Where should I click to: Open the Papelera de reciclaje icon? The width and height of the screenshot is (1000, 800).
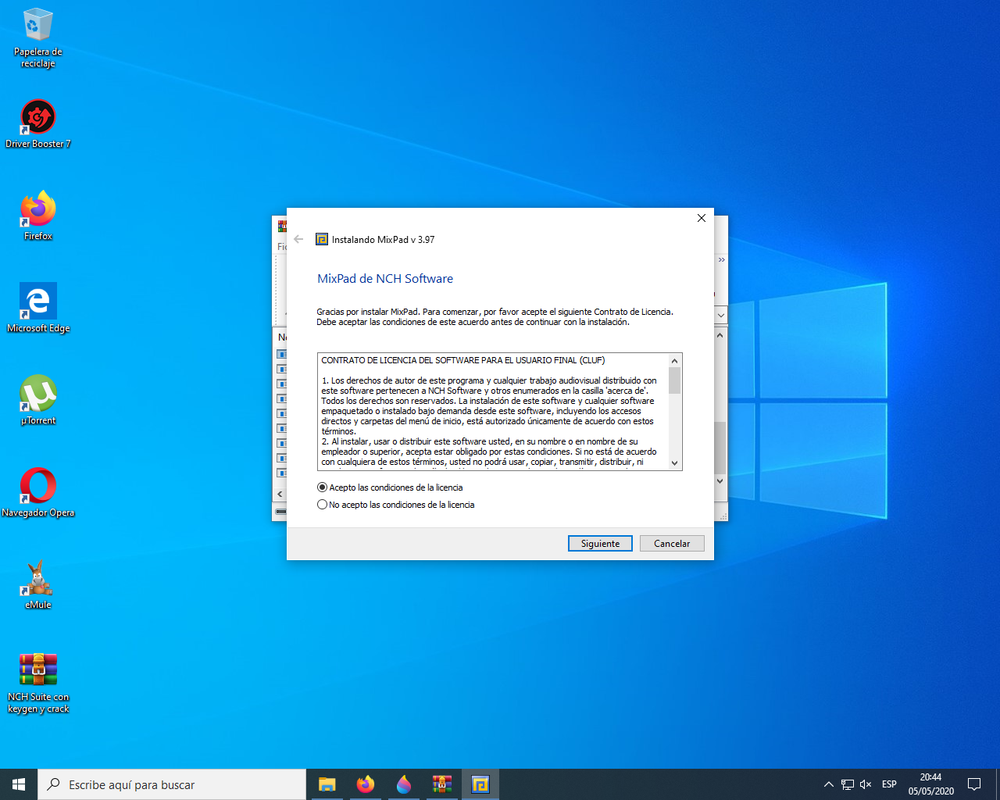pos(38,38)
